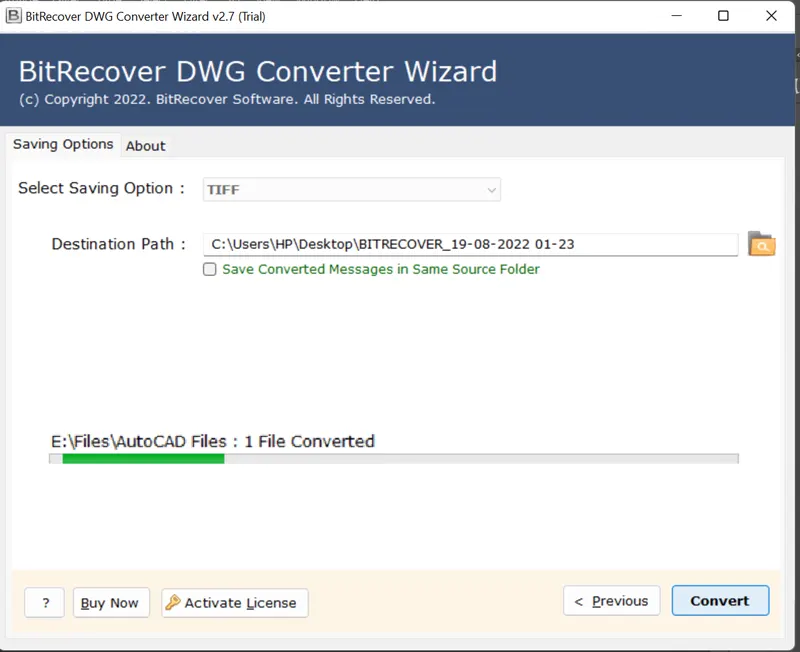Viewport: 800px width, 652px height.
Task: Maximize the DWG Converter Wizard window
Action: [723, 16]
